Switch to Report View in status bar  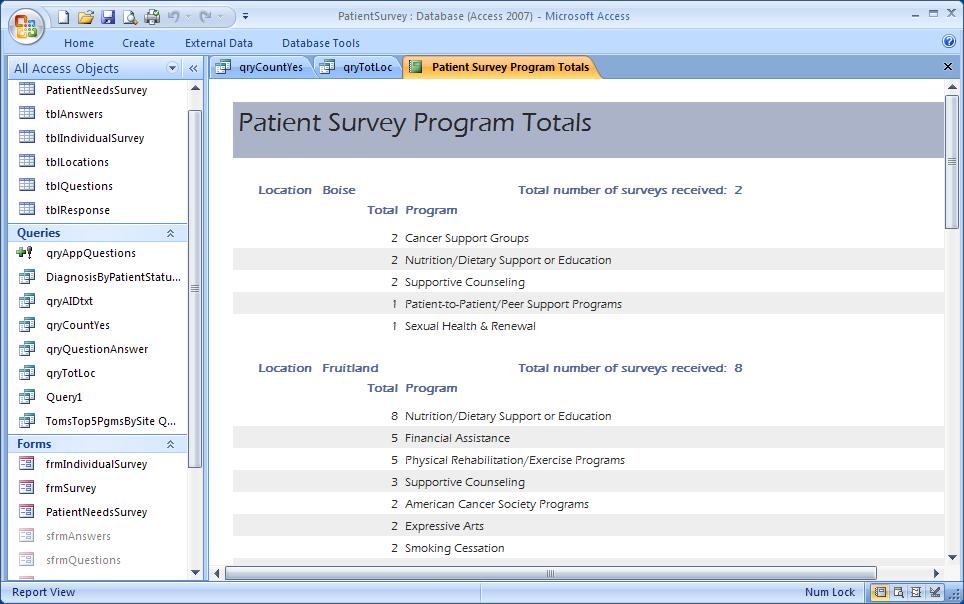click(879, 592)
